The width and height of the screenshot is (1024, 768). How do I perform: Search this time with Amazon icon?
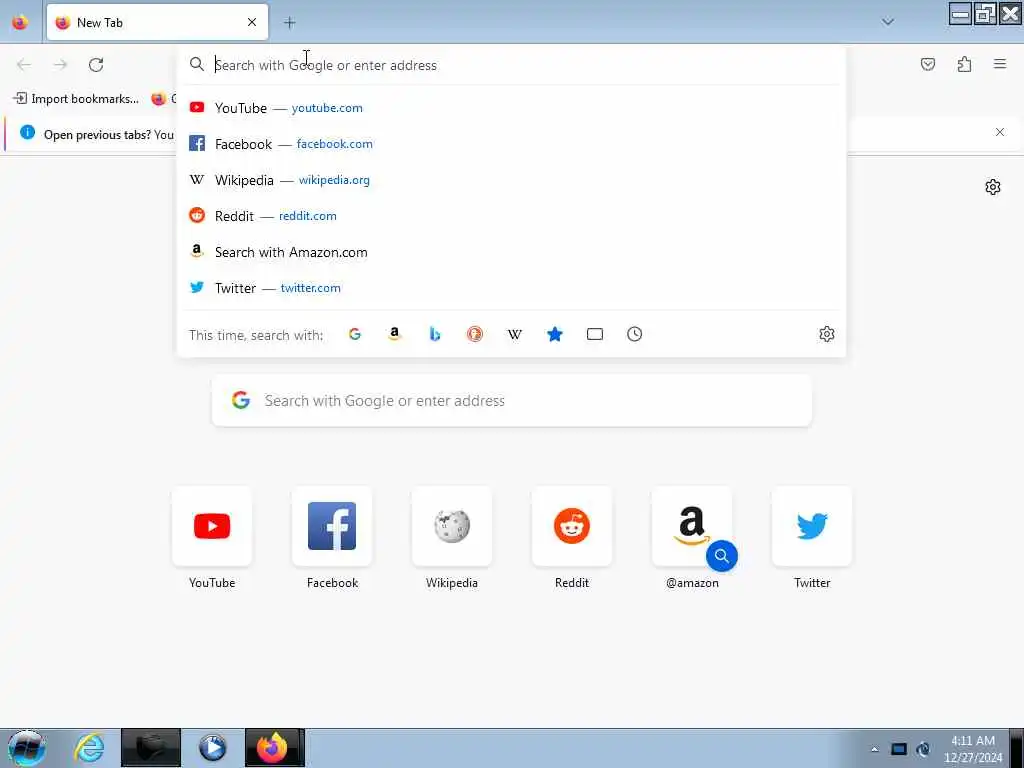394,334
